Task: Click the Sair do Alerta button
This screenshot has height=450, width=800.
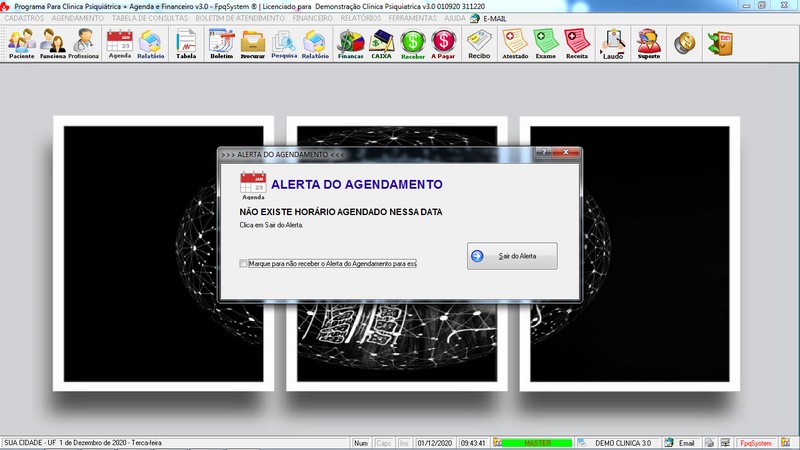Action: coord(512,256)
